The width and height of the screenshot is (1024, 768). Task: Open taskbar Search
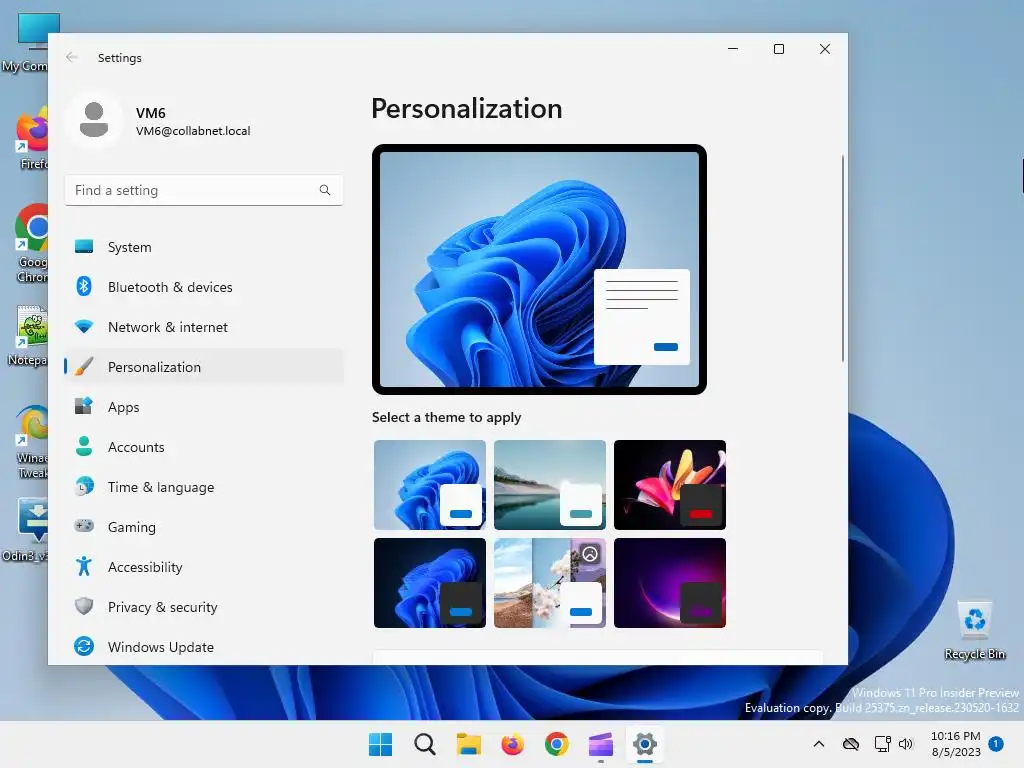424,744
